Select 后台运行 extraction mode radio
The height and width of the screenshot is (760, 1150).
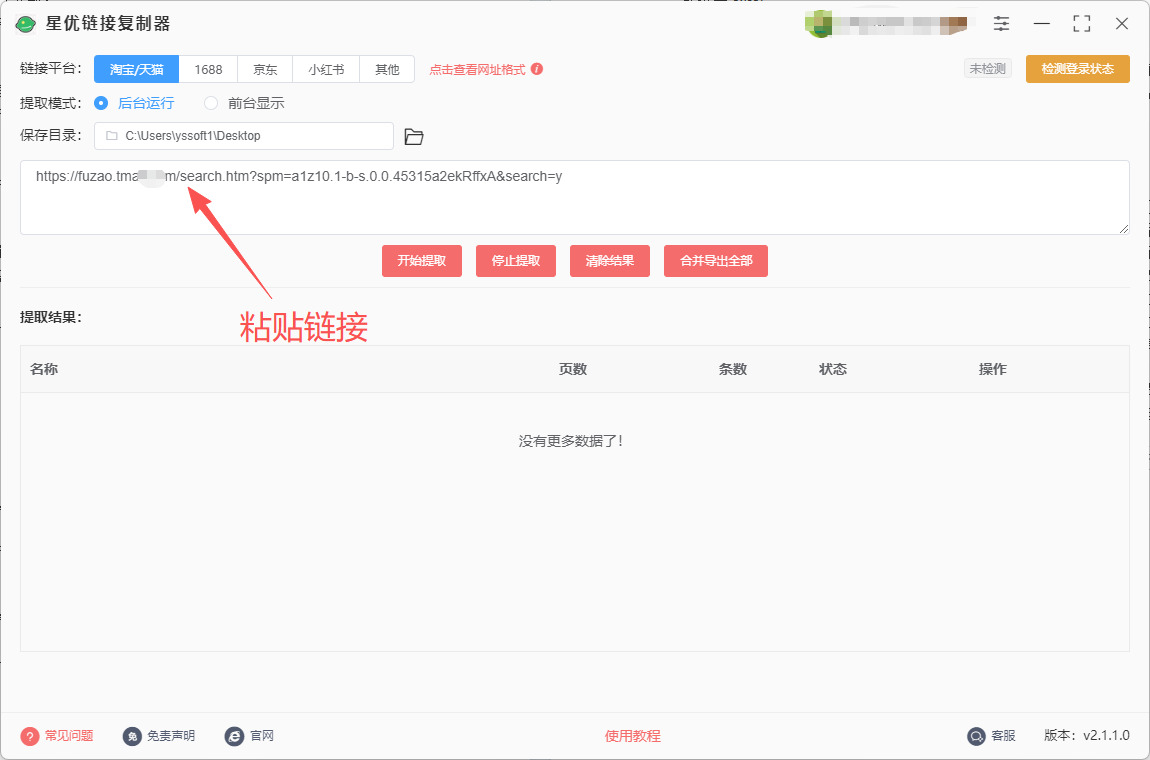pyautogui.click(x=101, y=103)
